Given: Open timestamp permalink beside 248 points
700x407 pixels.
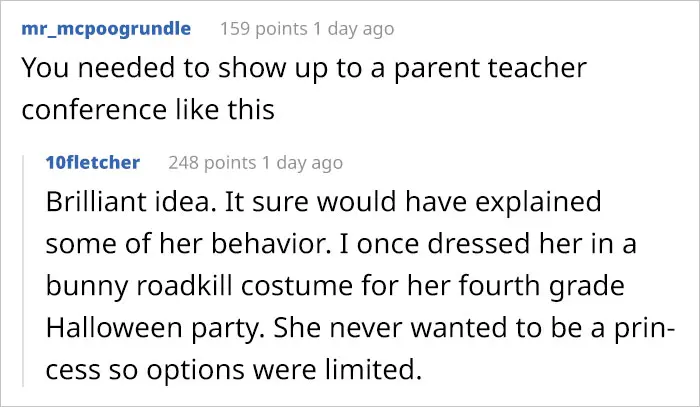Looking at the screenshot, I should click(305, 162).
